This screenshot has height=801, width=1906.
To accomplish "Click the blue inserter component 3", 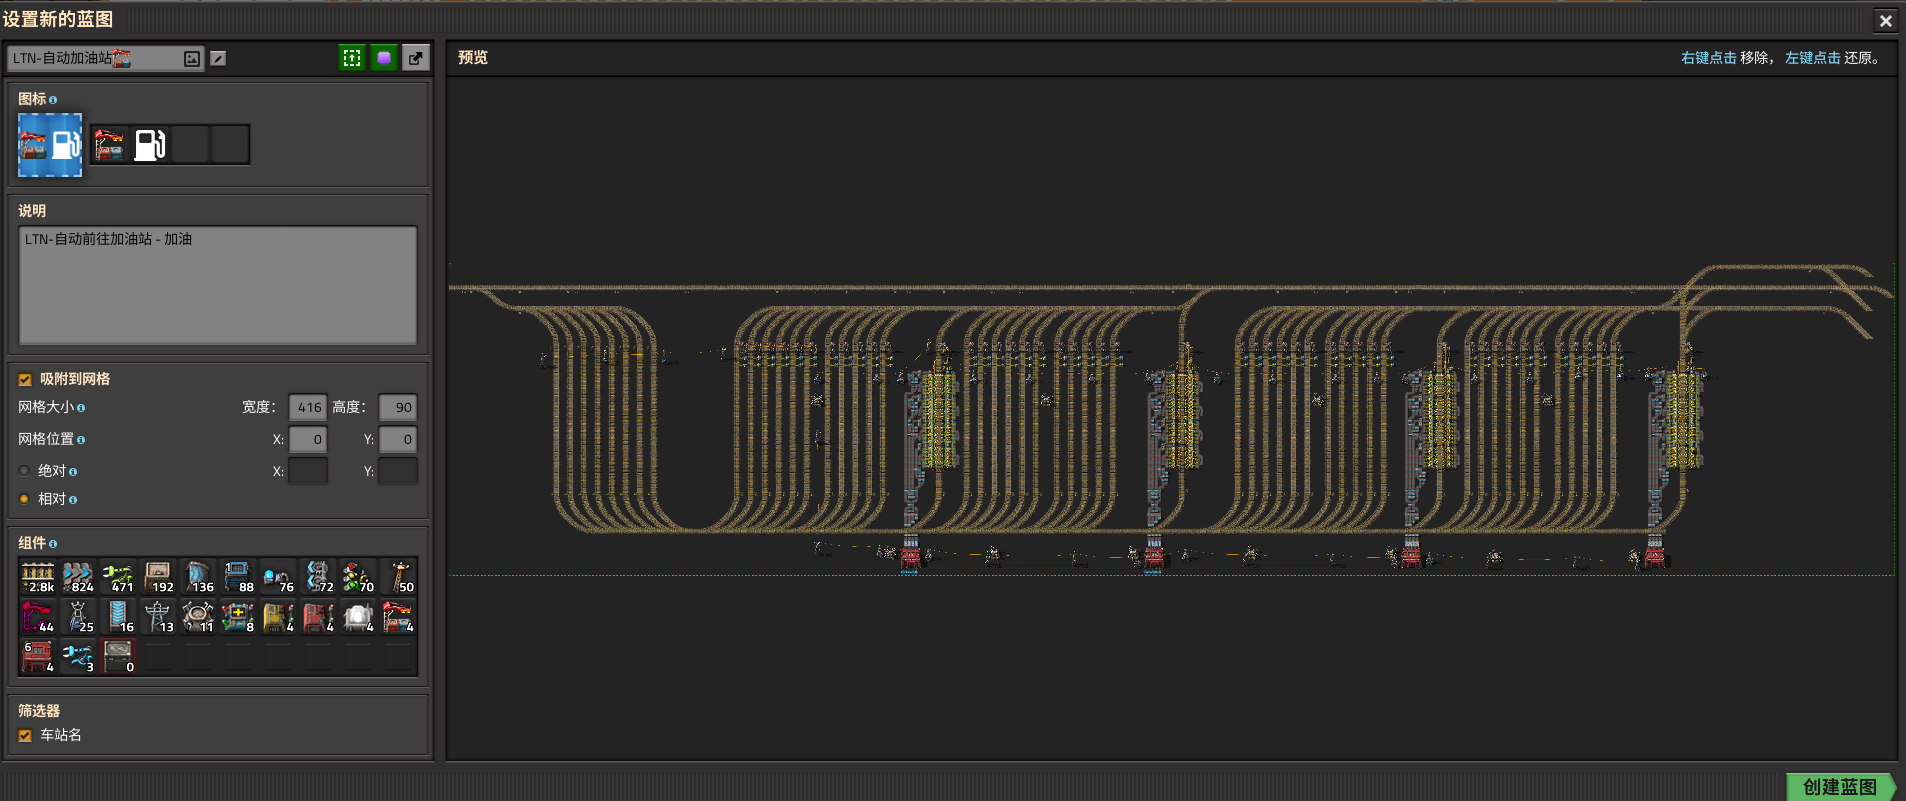I will tap(78, 657).
